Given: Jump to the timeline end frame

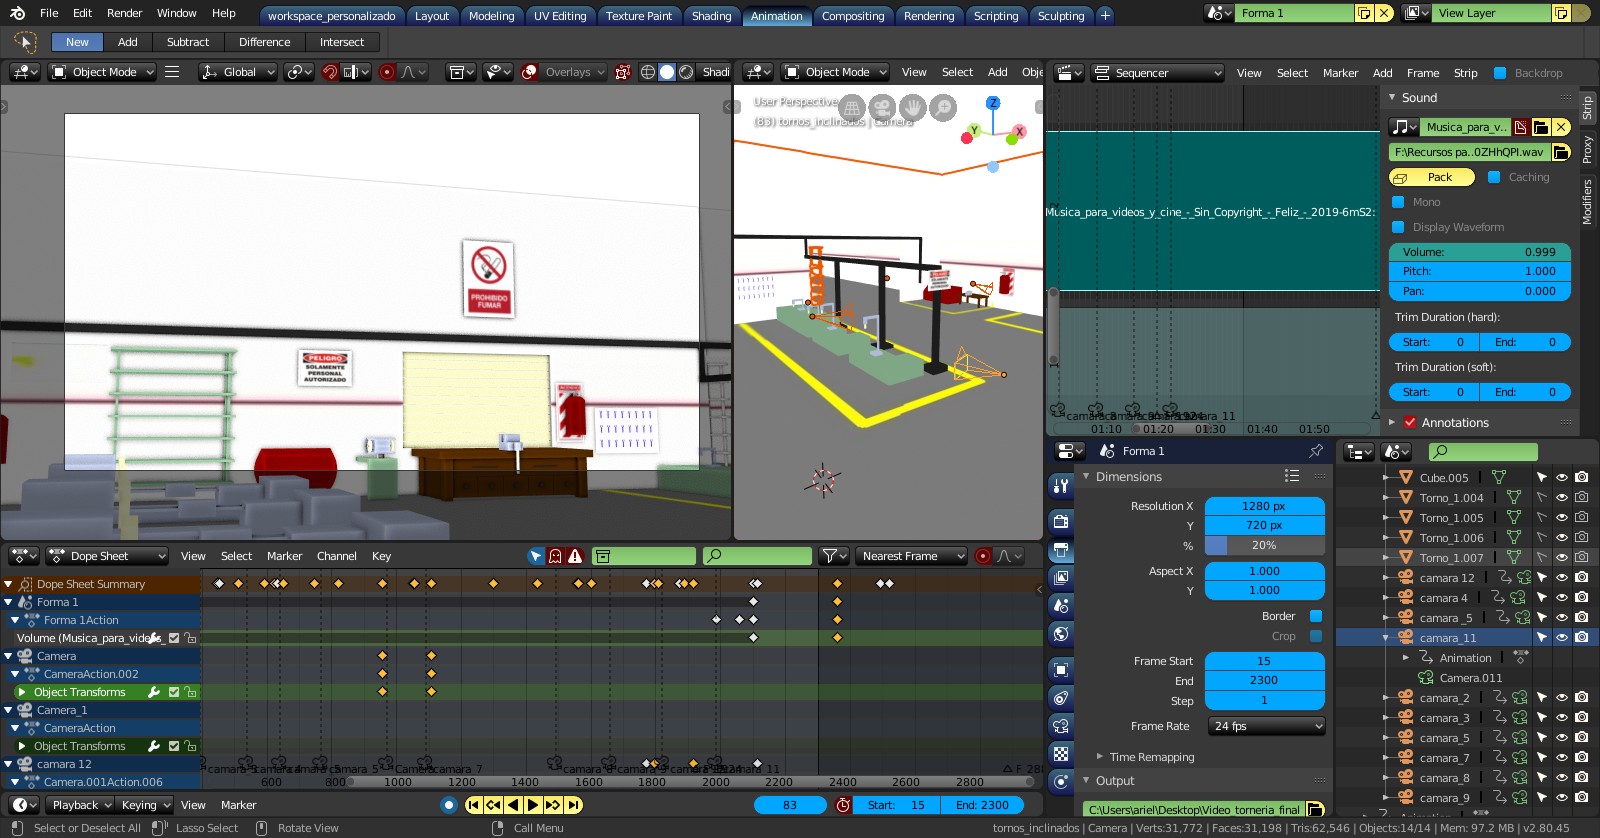Looking at the screenshot, I should pos(573,805).
